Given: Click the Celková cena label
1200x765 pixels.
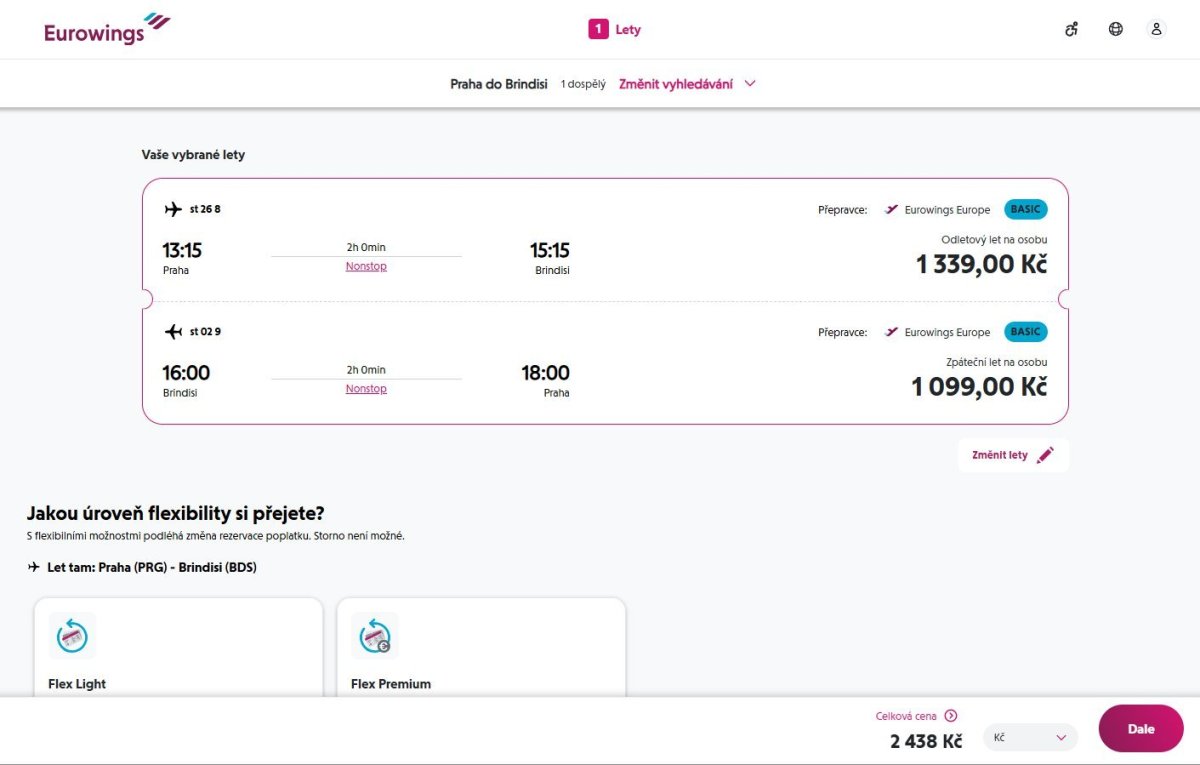Looking at the screenshot, I should pos(906,716).
